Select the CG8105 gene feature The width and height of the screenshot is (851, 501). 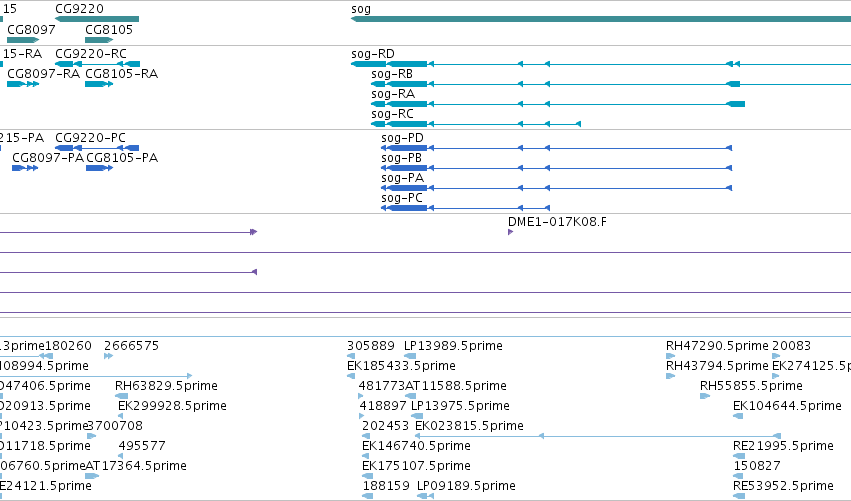(x=99, y=40)
